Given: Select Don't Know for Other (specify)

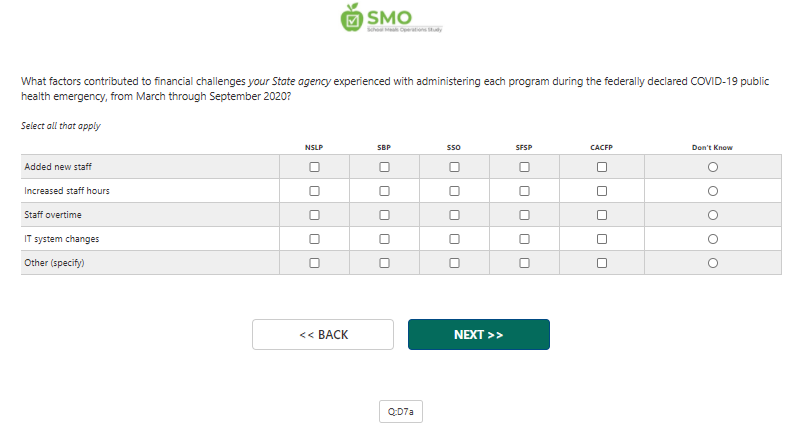Looking at the screenshot, I should point(713,263).
